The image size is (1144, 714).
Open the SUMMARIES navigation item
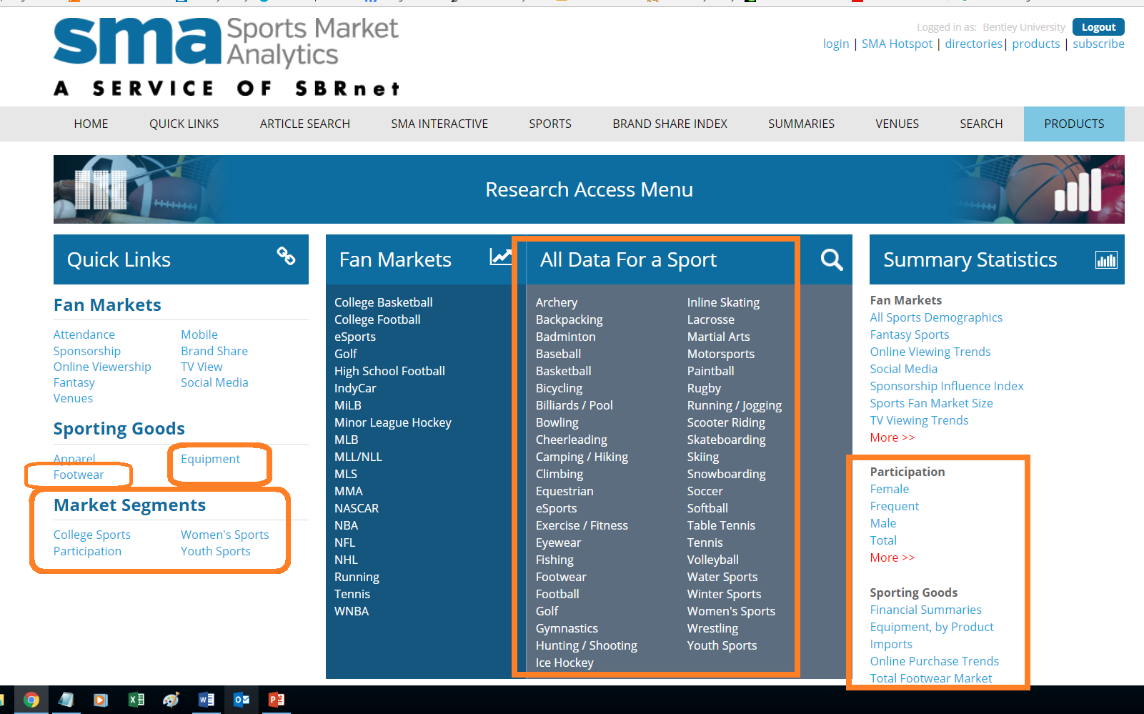pyautogui.click(x=801, y=124)
